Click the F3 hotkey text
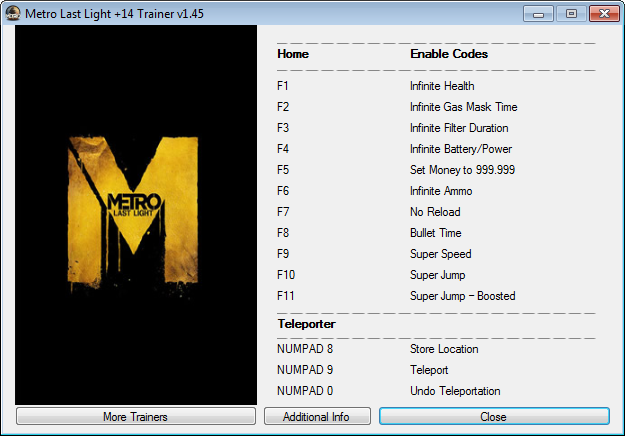 point(283,128)
